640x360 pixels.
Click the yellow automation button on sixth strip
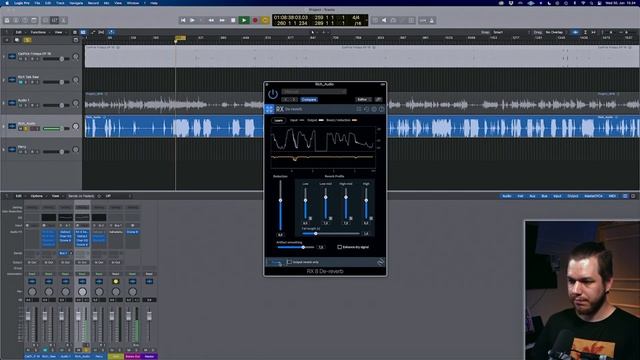(116, 281)
